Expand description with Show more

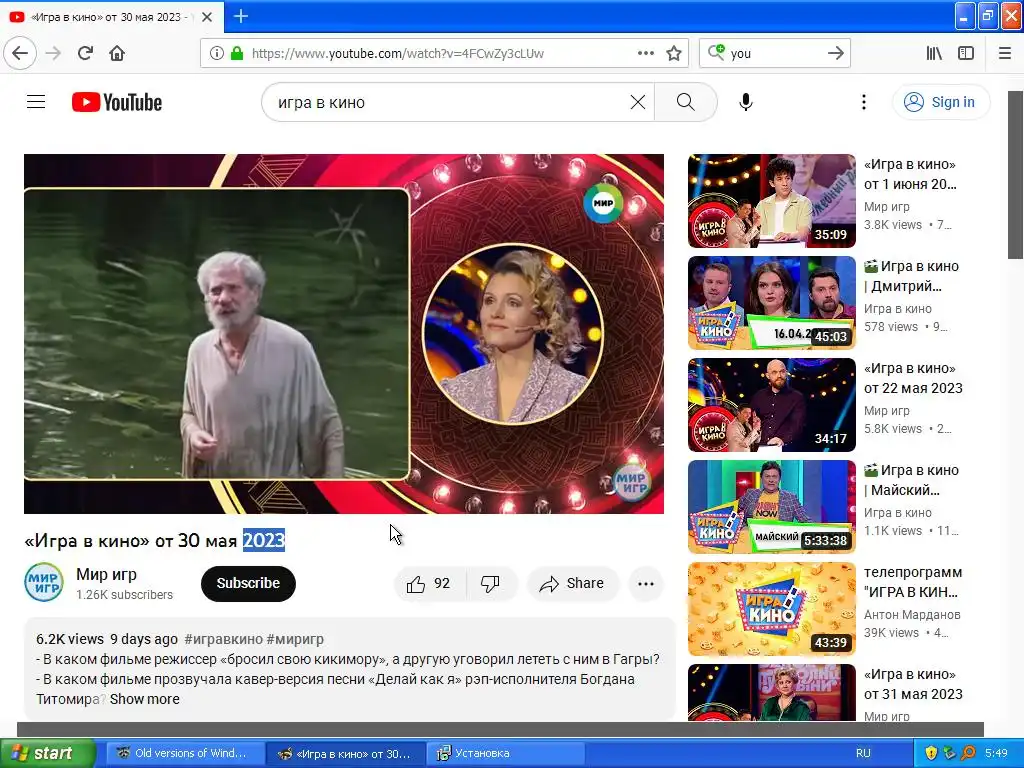[x=144, y=699]
